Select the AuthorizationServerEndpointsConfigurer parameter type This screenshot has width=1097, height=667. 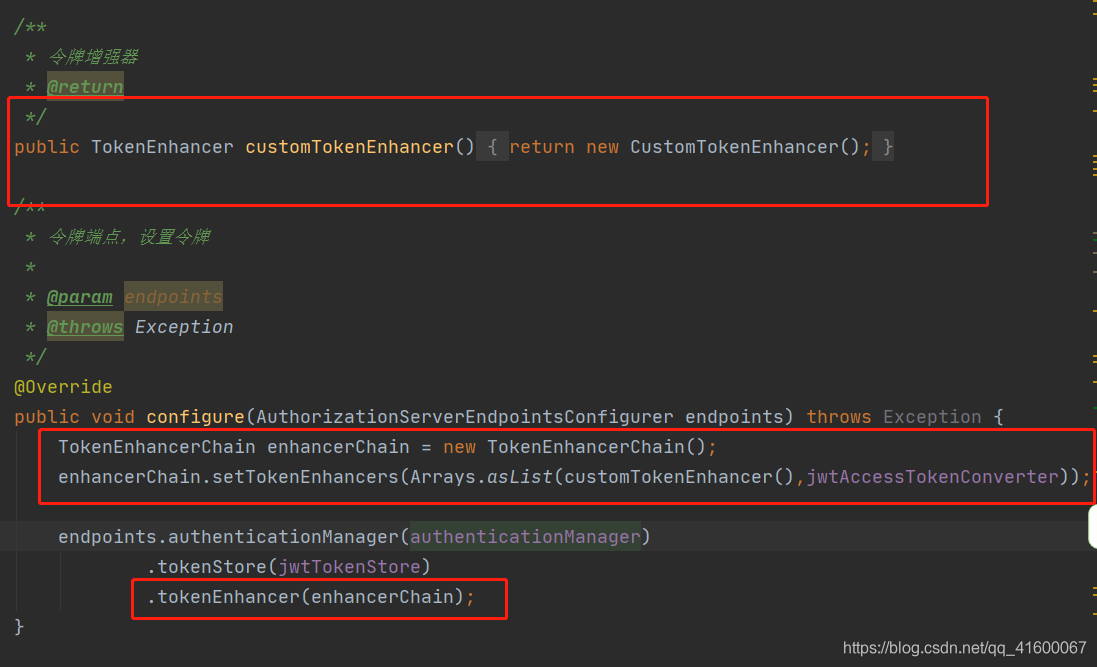coord(465,417)
